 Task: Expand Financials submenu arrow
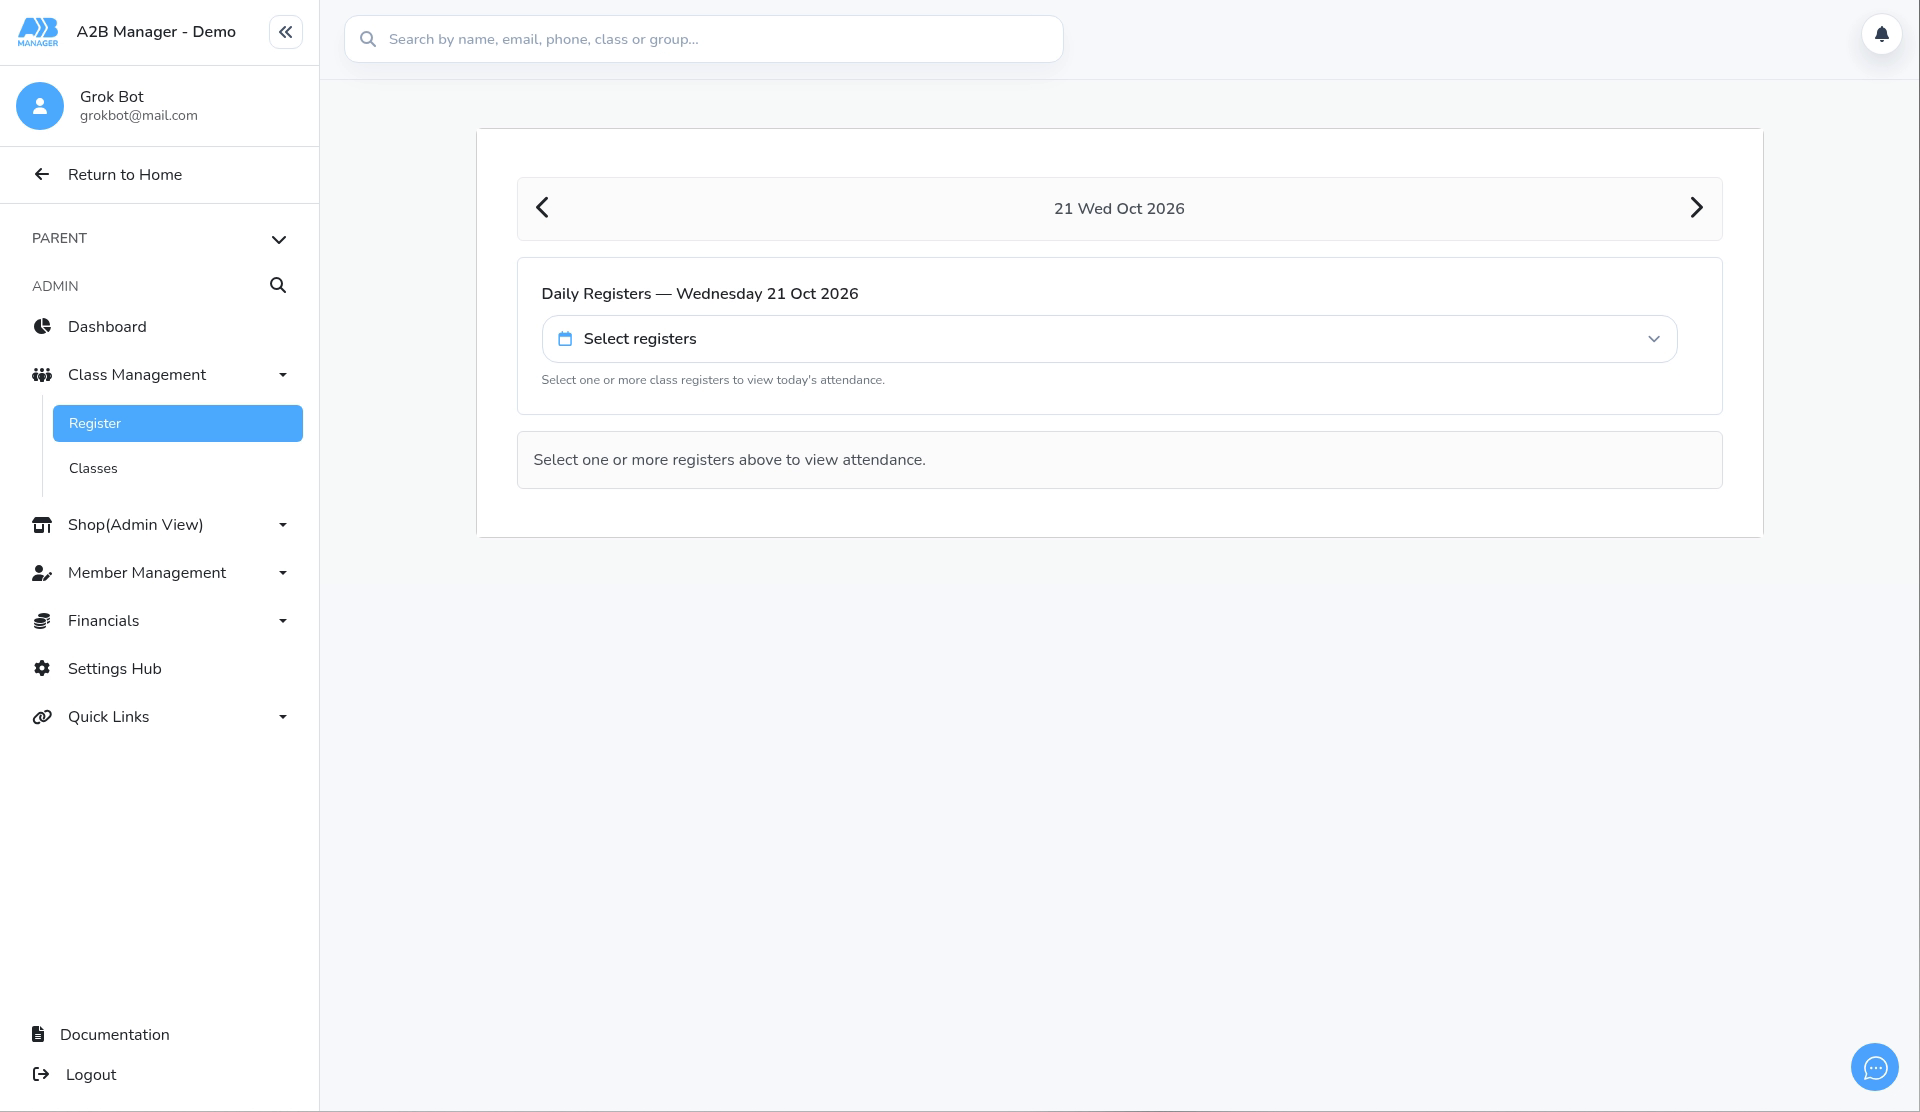(283, 621)
